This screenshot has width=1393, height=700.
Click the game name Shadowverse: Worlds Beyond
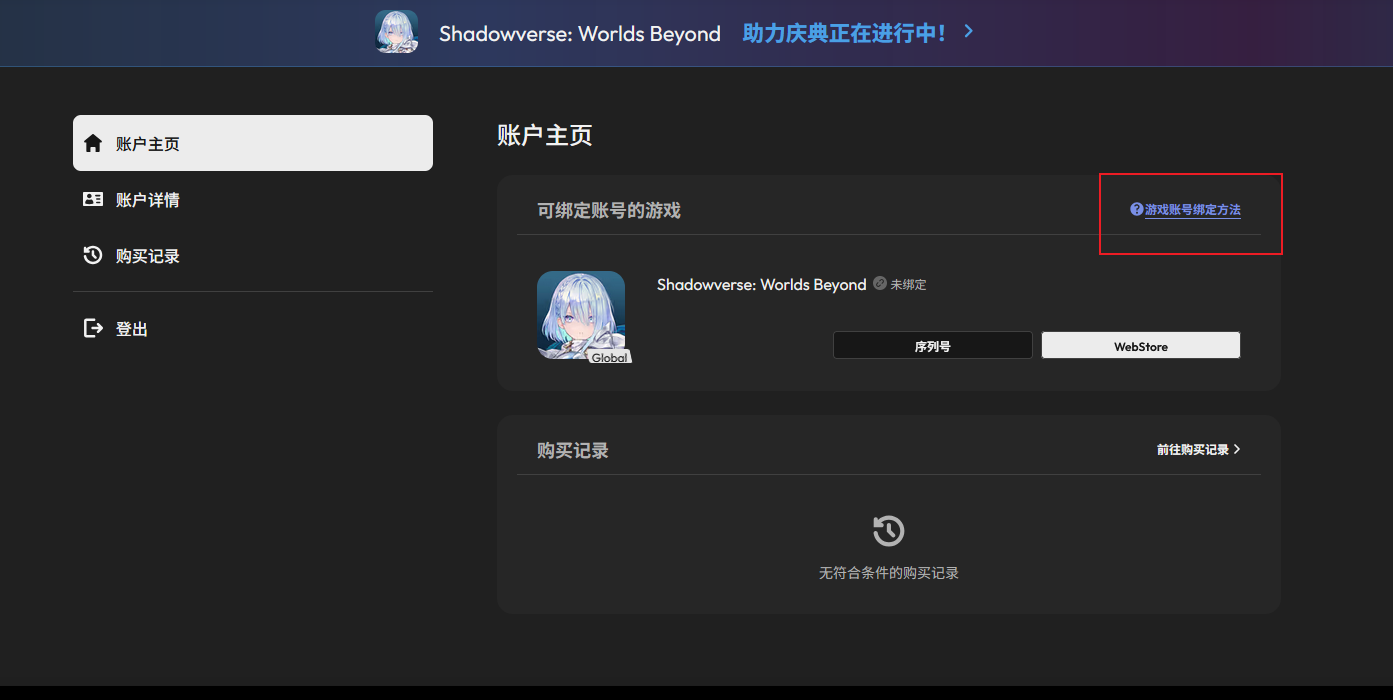761,285
